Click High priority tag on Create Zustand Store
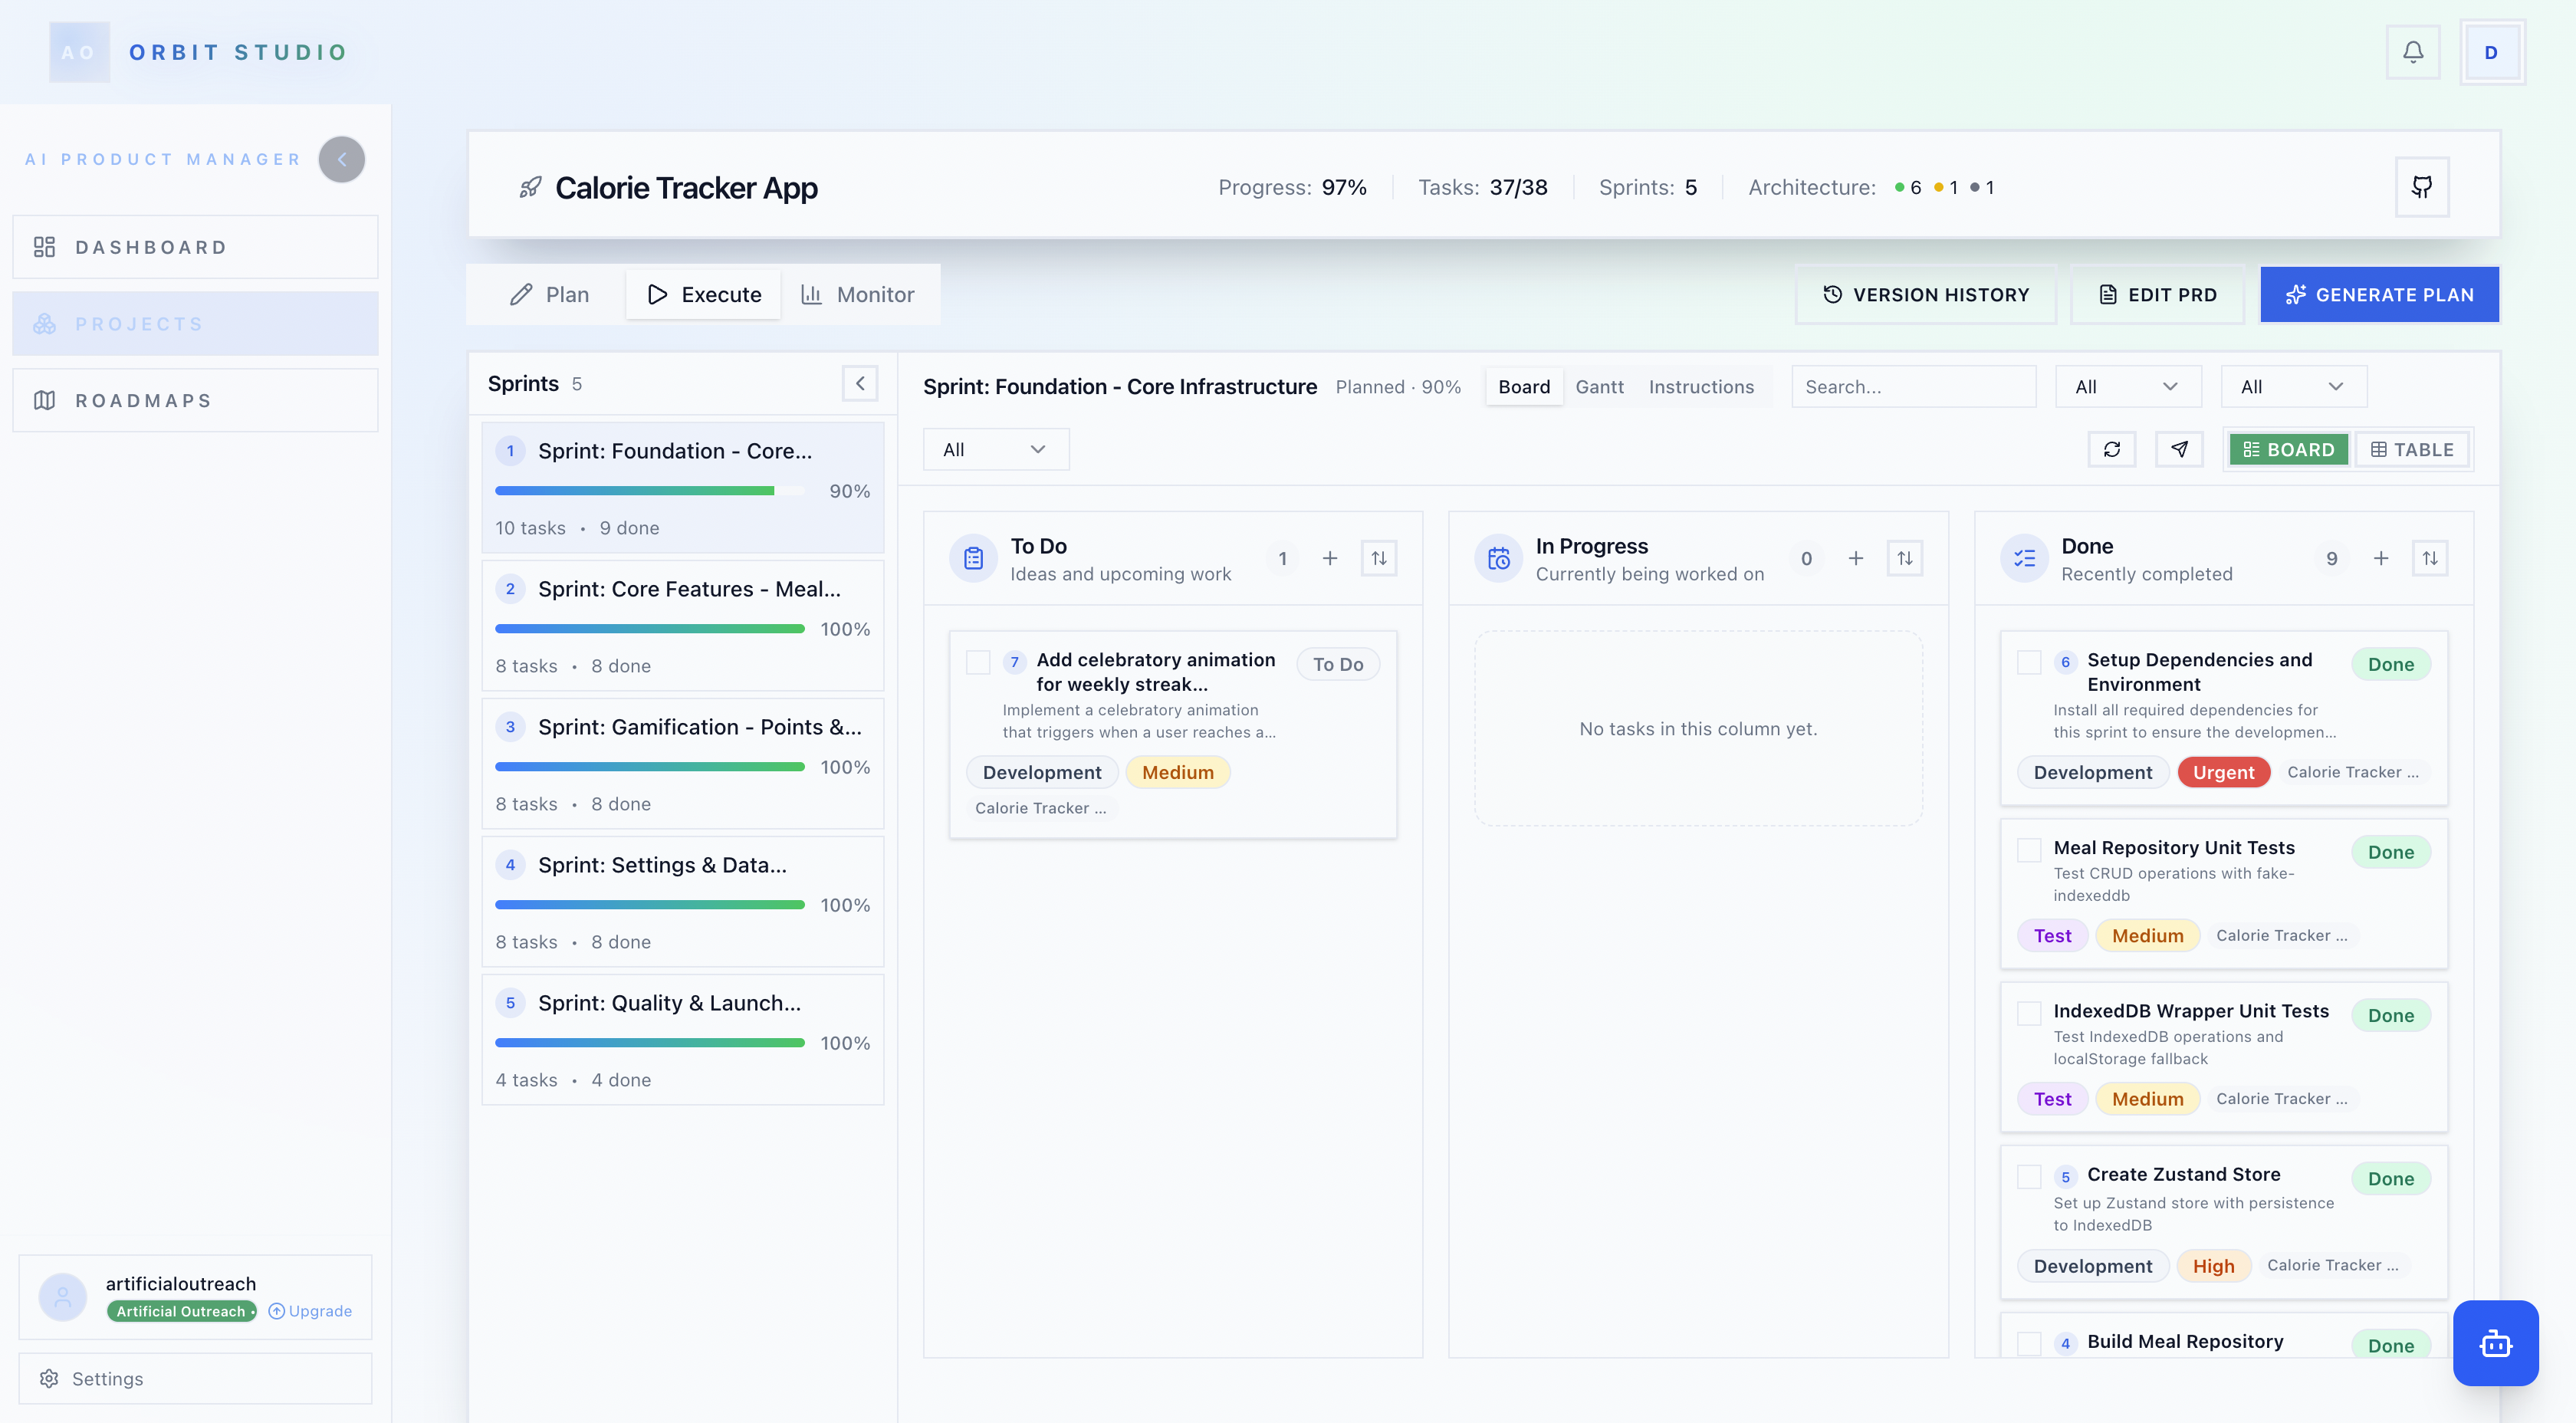 pyautogui.click(x=2213, y=1265)
